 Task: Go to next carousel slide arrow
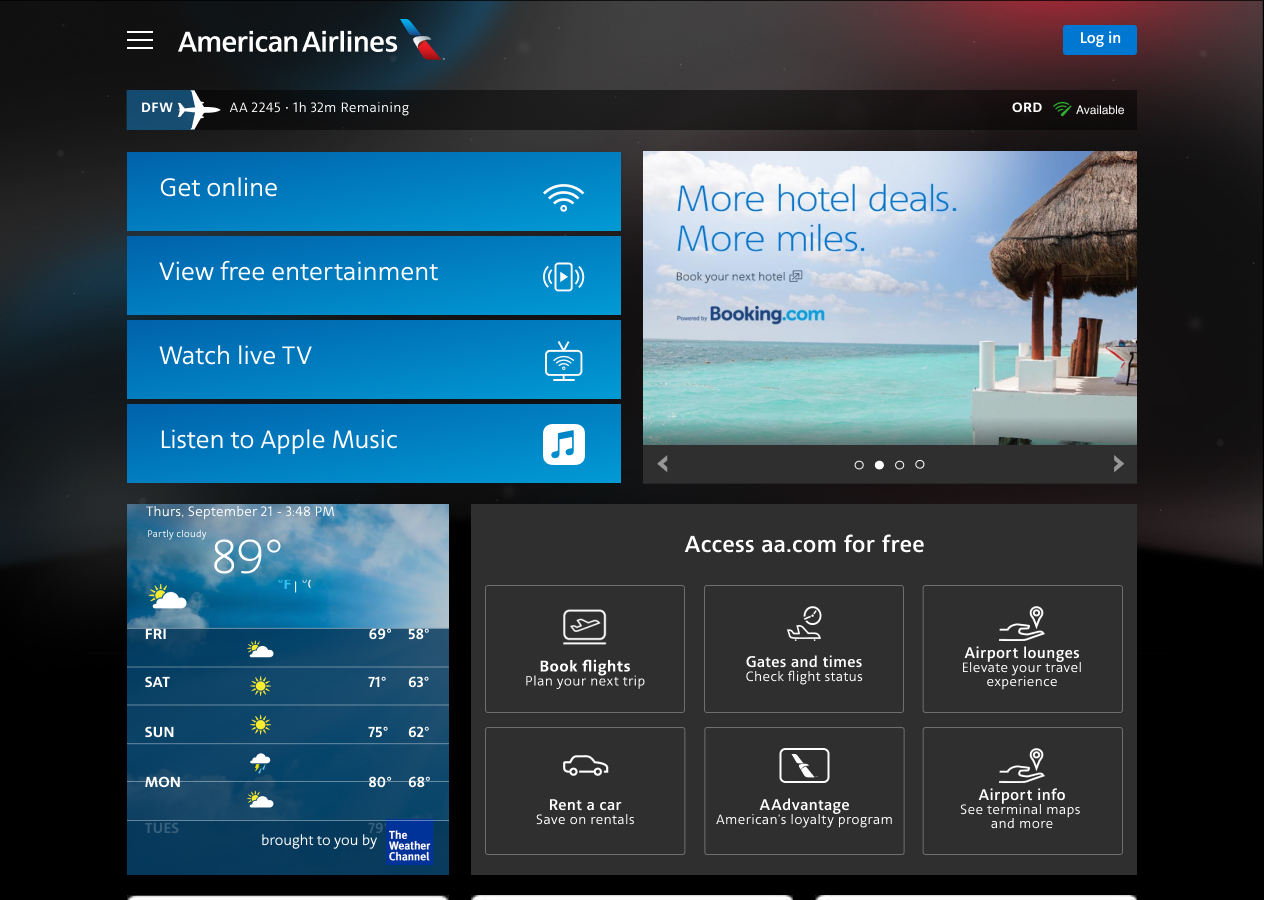(1118, 464)
